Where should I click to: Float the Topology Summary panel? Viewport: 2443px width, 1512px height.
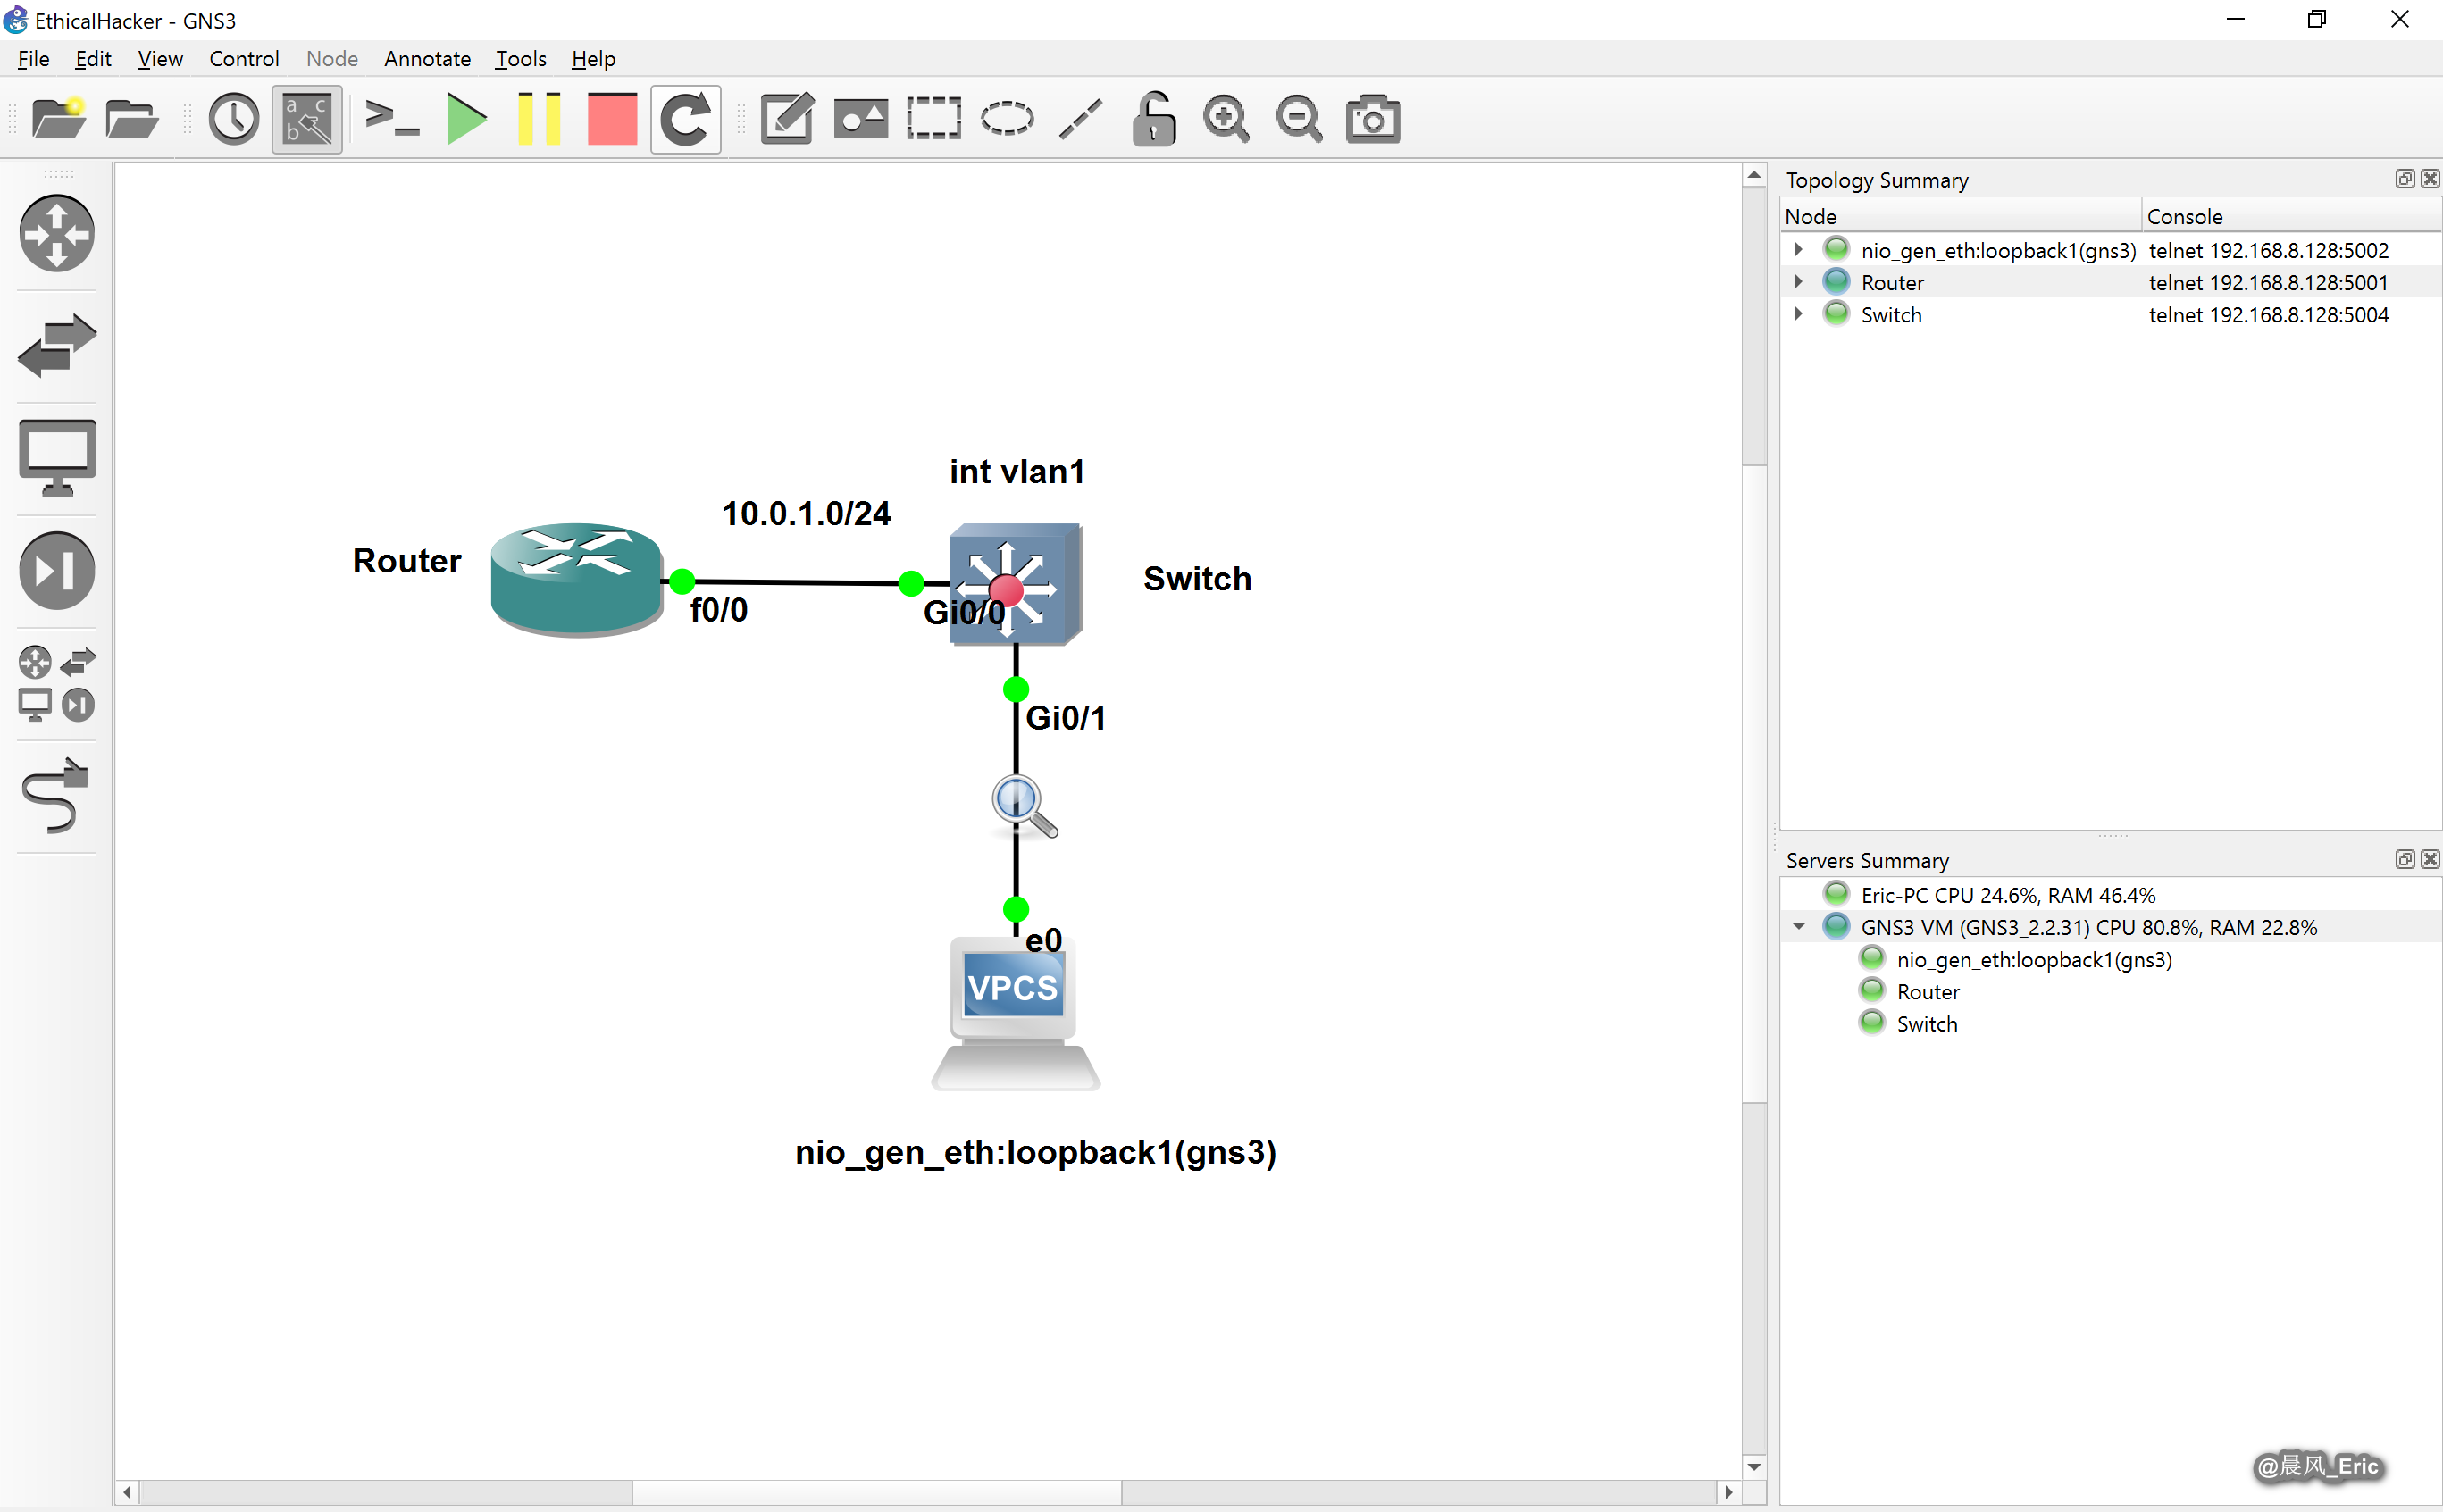click(2405, 179)
